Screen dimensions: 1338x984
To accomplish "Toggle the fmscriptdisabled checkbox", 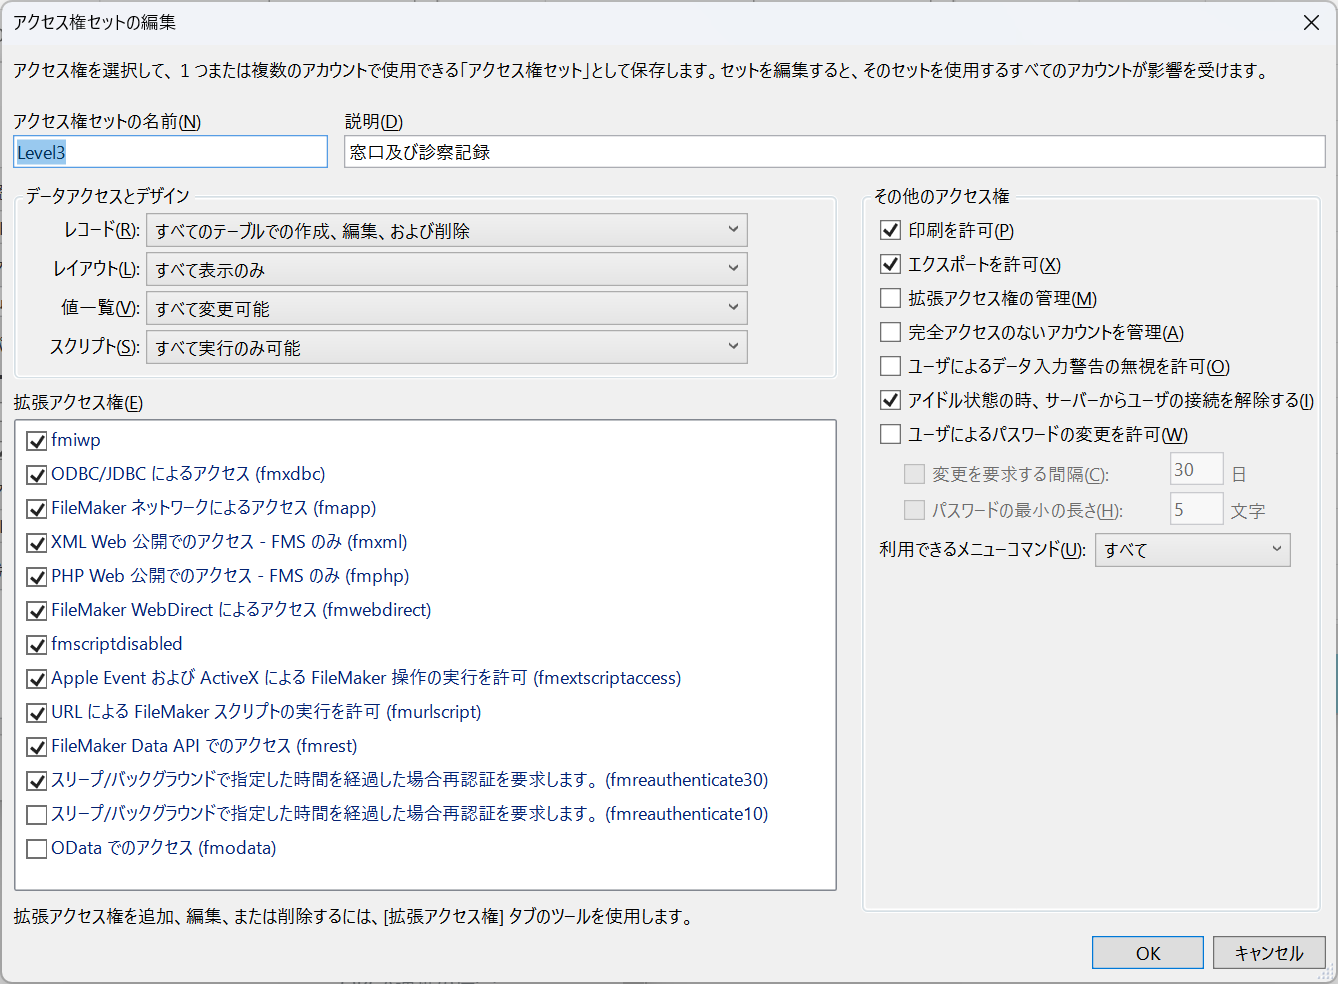I will tap(37, 645).
